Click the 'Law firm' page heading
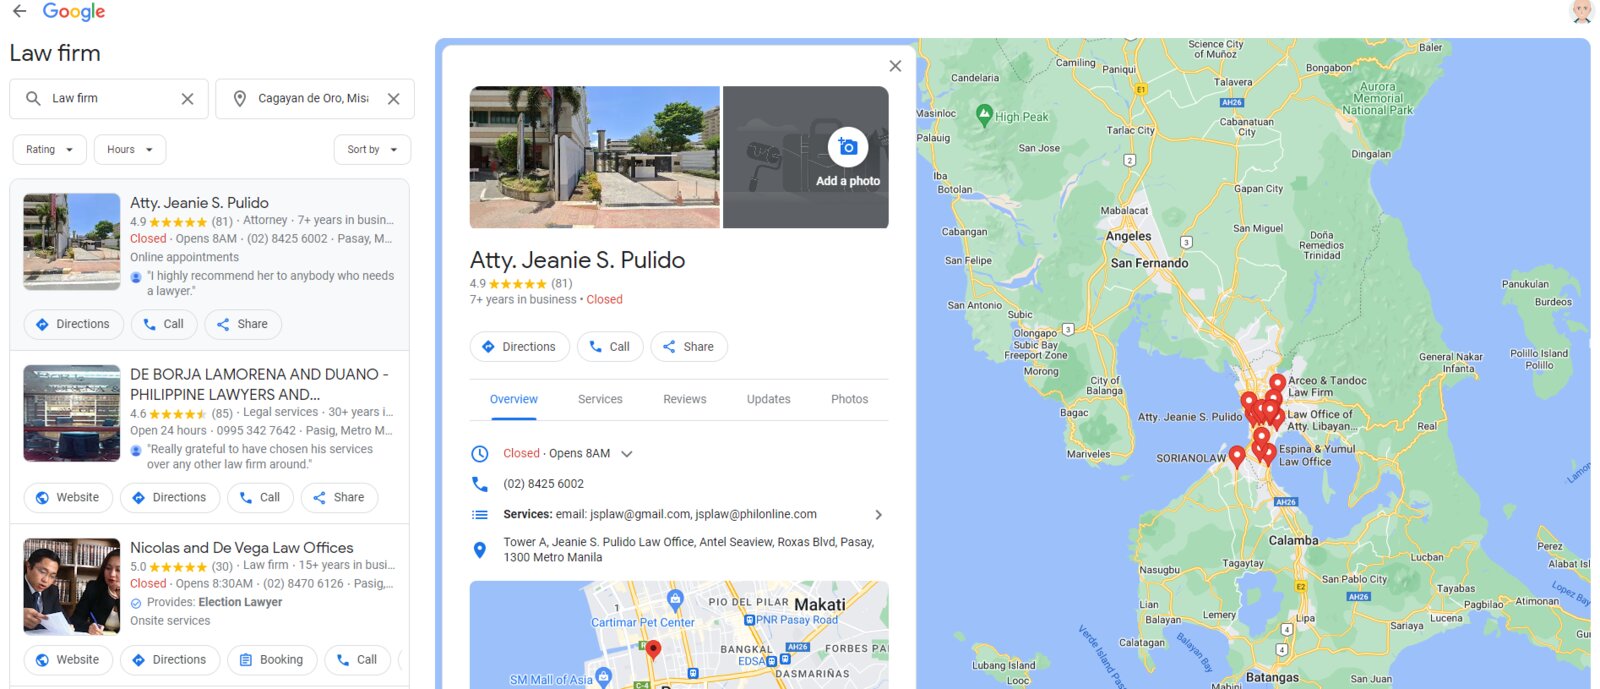The image size is (1600, 689). (55, 53)
